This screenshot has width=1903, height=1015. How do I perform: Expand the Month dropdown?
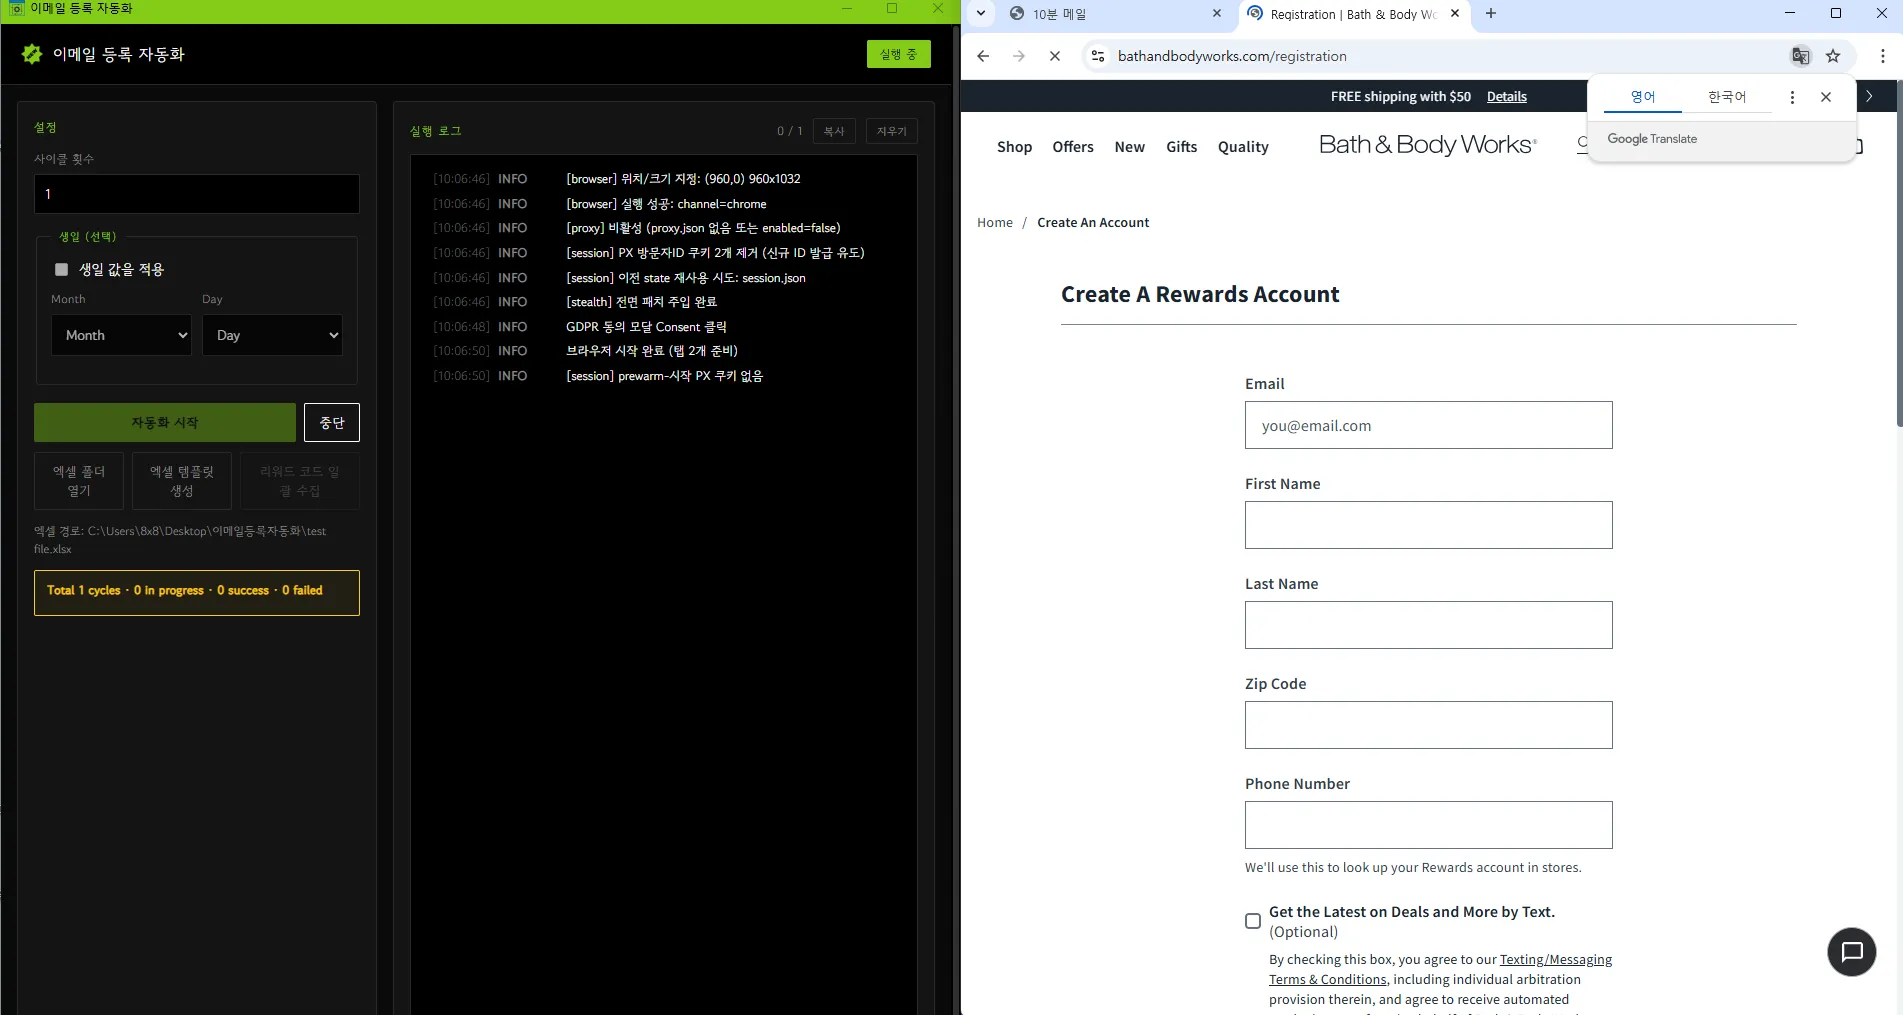pyautogui.click(x=121, y=335)
